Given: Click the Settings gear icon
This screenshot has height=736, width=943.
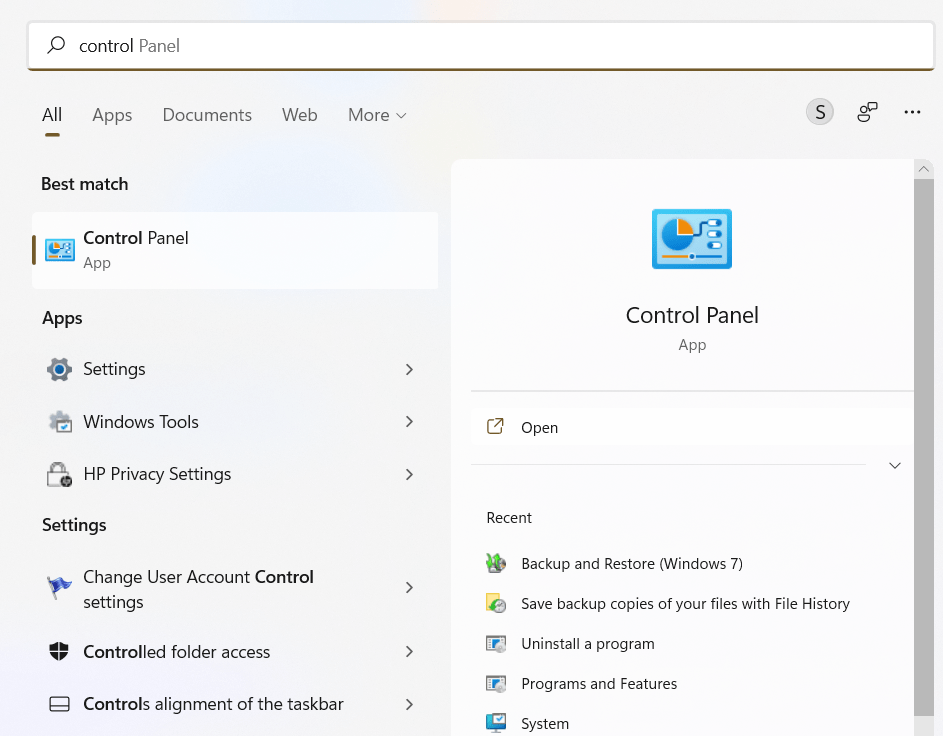Looking at the screenshot, I should click(60, 369).
